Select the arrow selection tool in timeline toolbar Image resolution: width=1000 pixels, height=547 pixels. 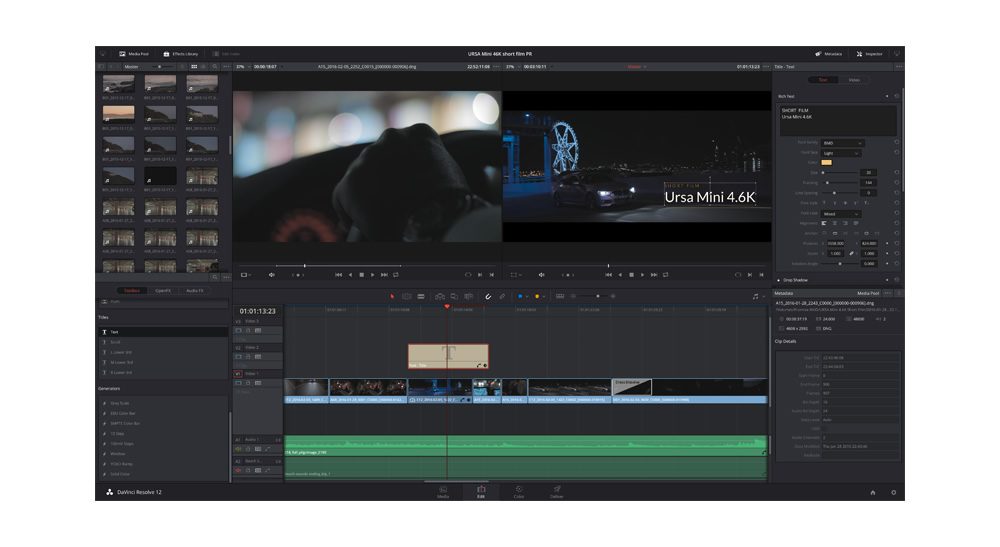tap(392, 296)
